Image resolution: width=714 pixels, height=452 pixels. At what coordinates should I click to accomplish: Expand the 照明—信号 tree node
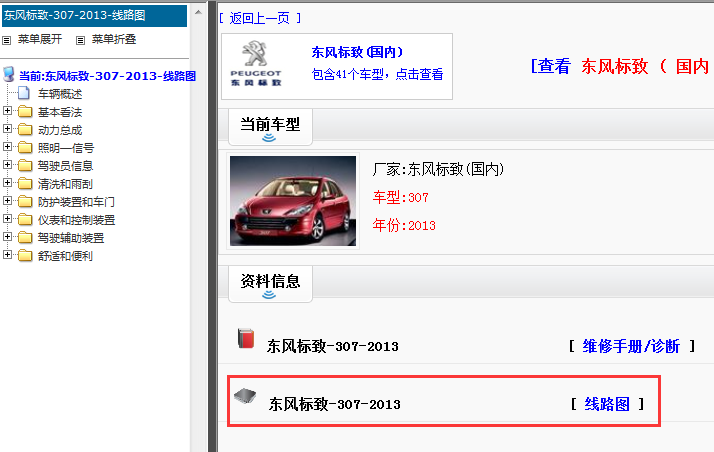(x=7, y=147)
